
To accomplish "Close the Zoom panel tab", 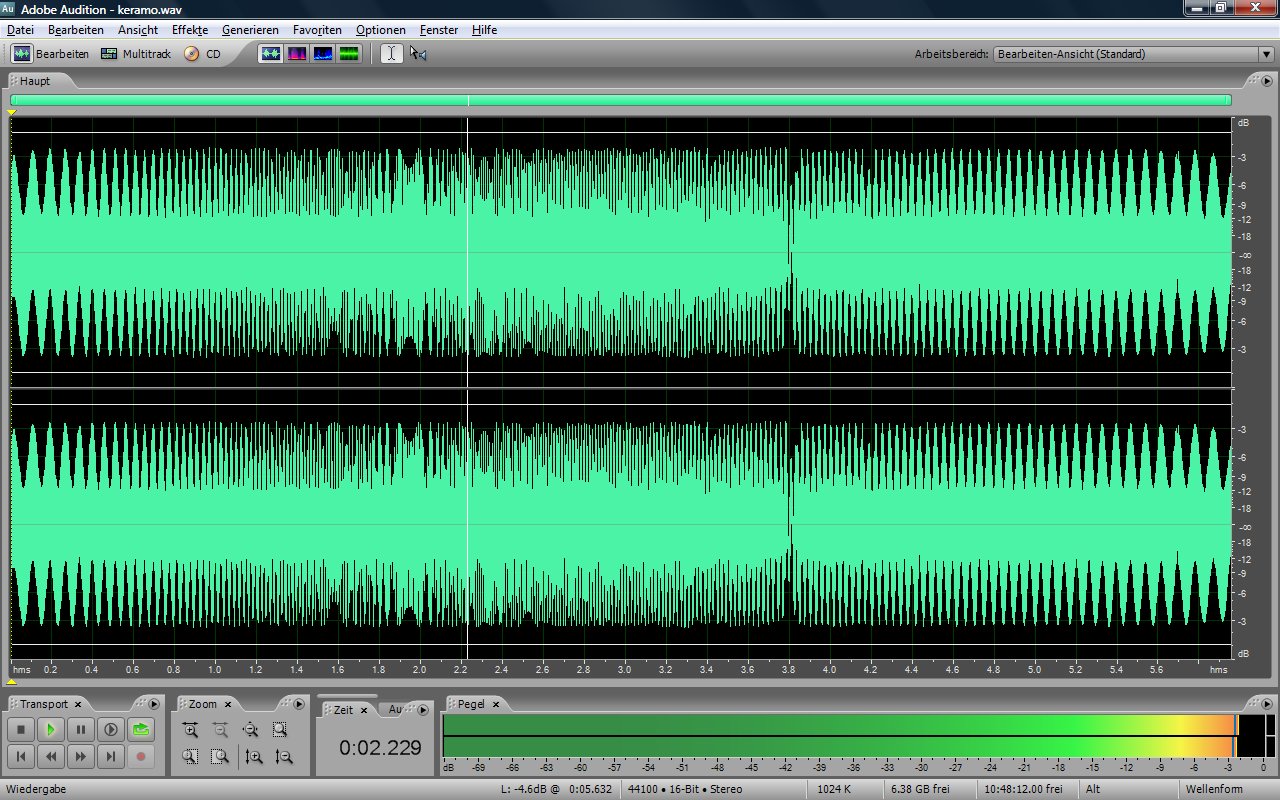I will (227, 705).
